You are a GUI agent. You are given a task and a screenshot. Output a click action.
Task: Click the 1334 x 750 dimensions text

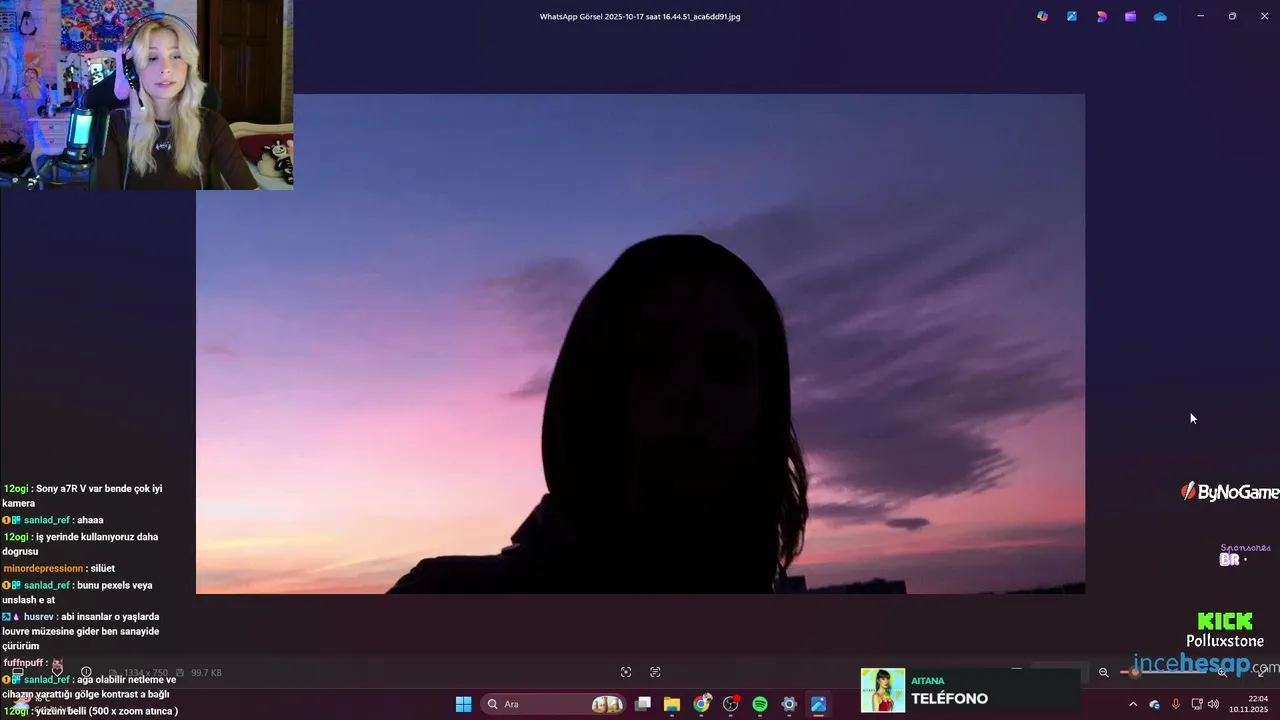146,673
